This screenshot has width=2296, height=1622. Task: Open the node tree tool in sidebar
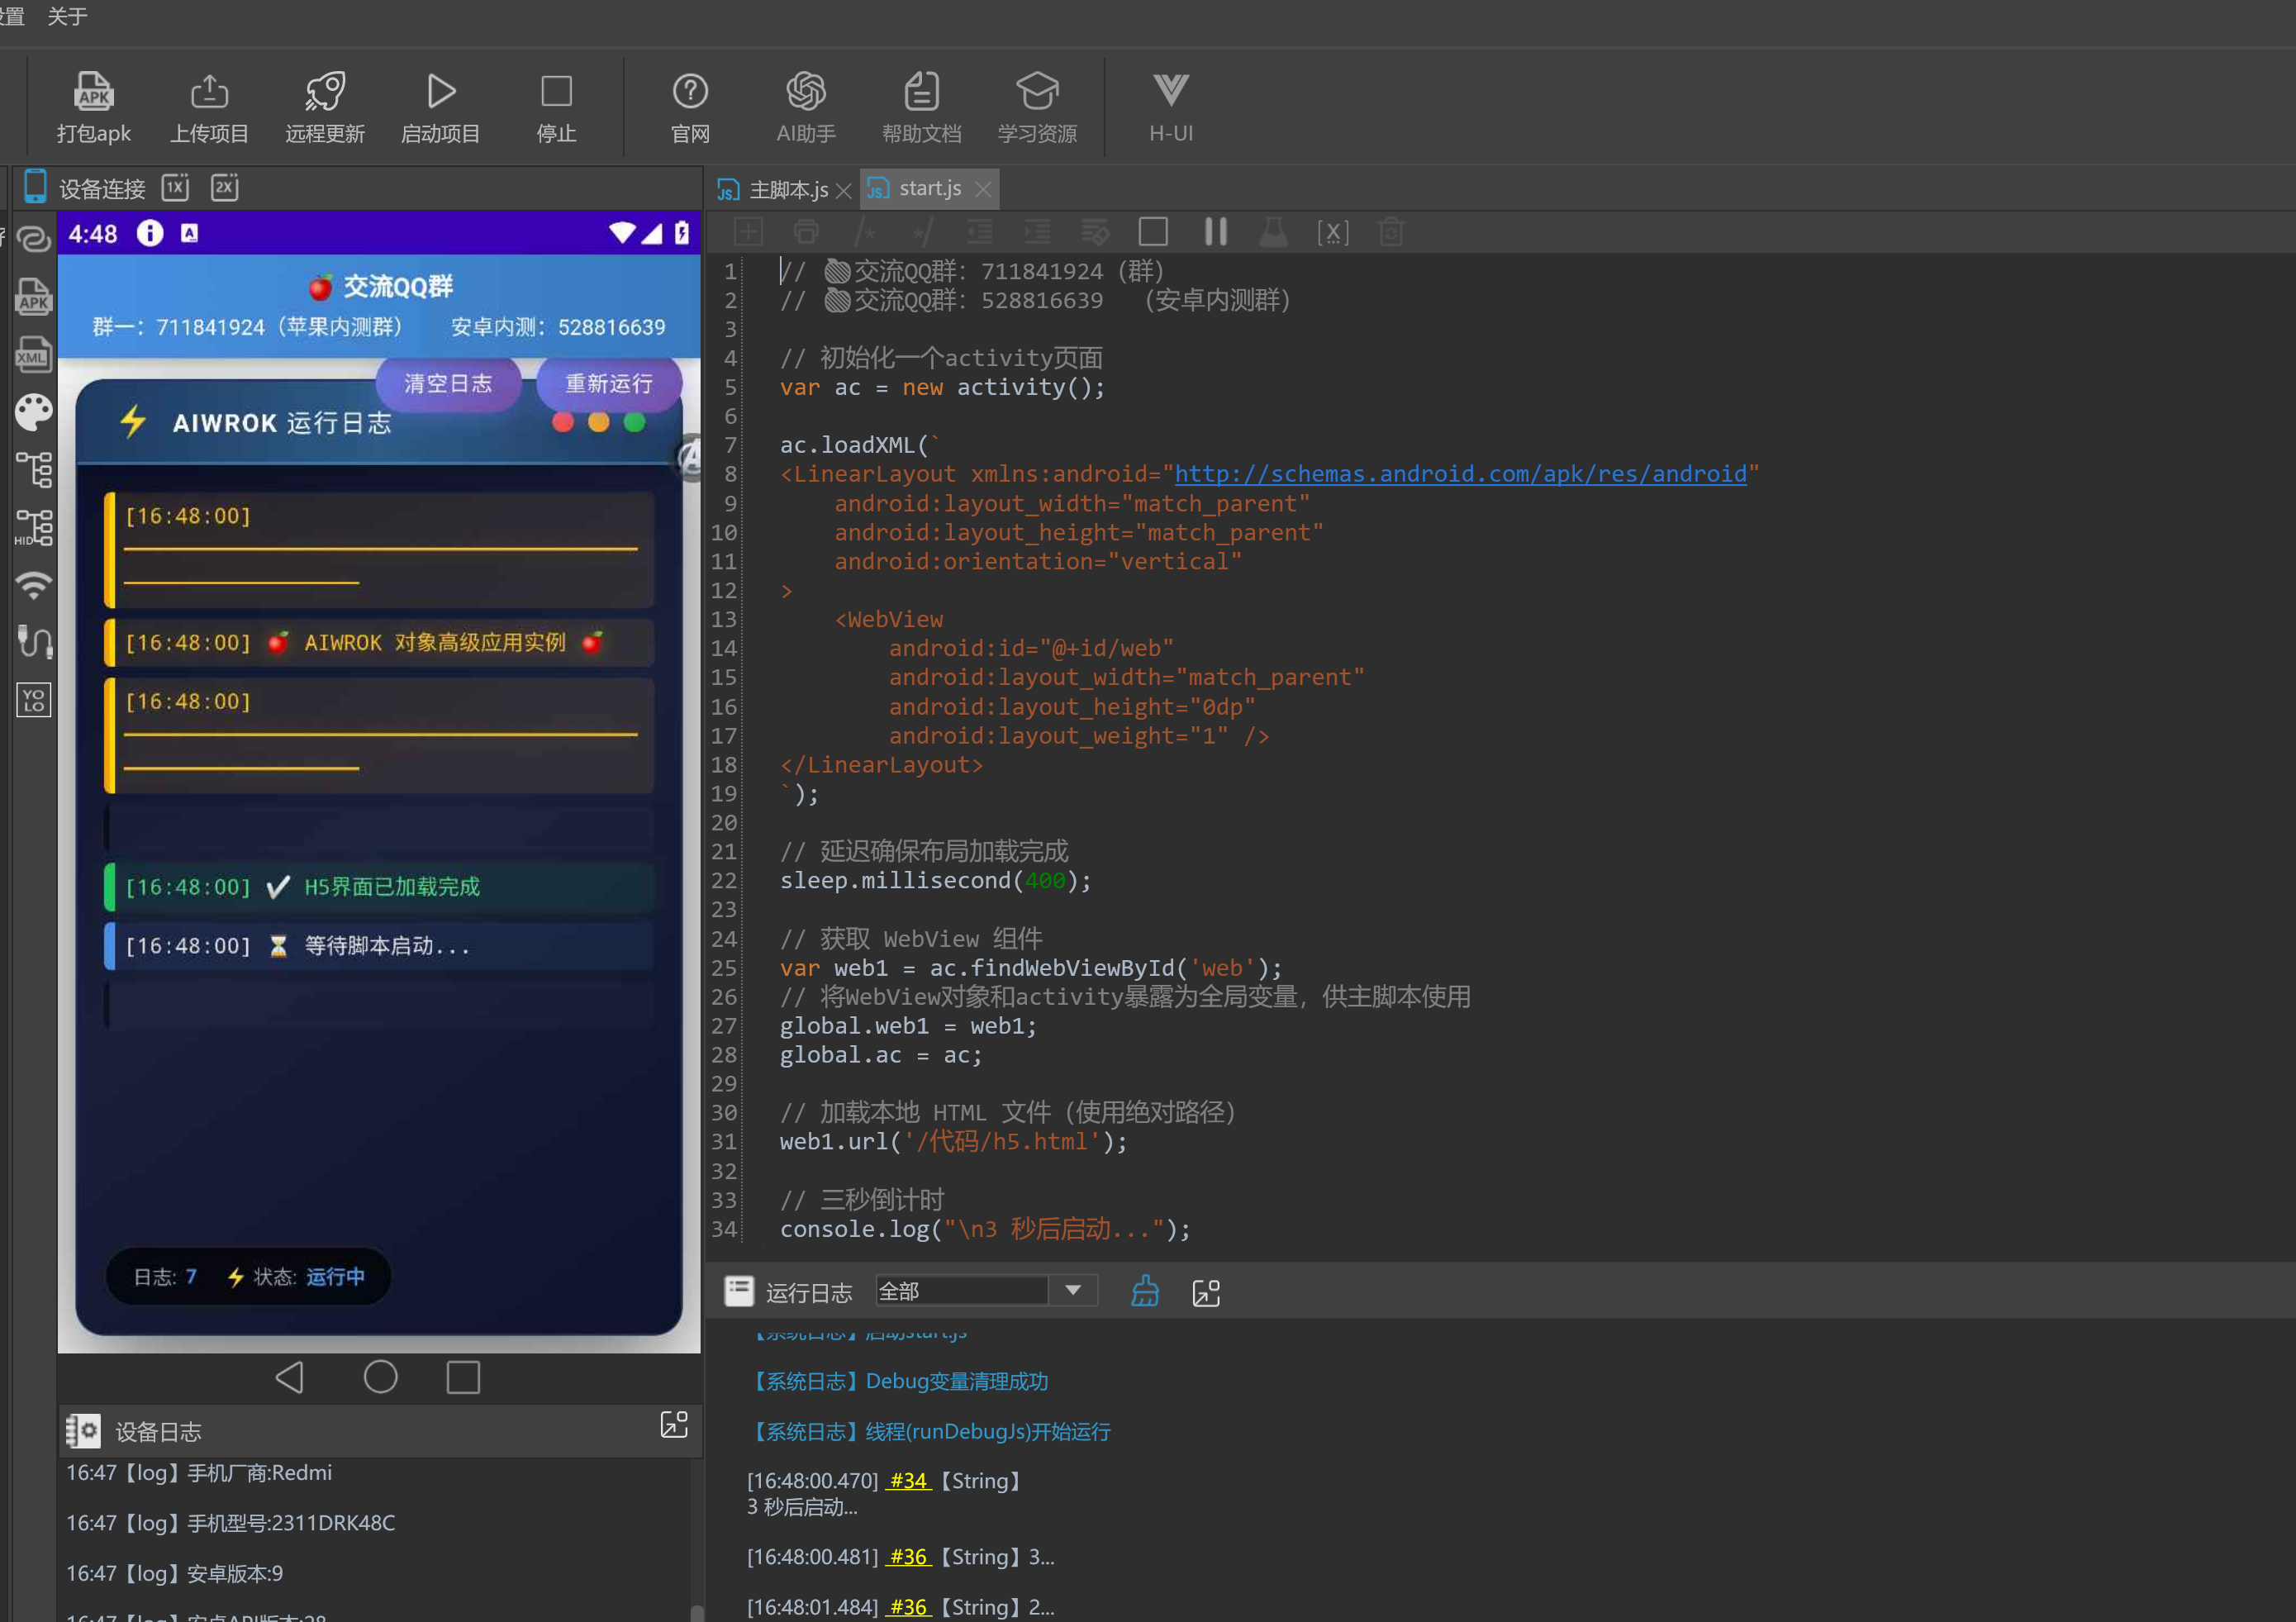pos(34,469)
